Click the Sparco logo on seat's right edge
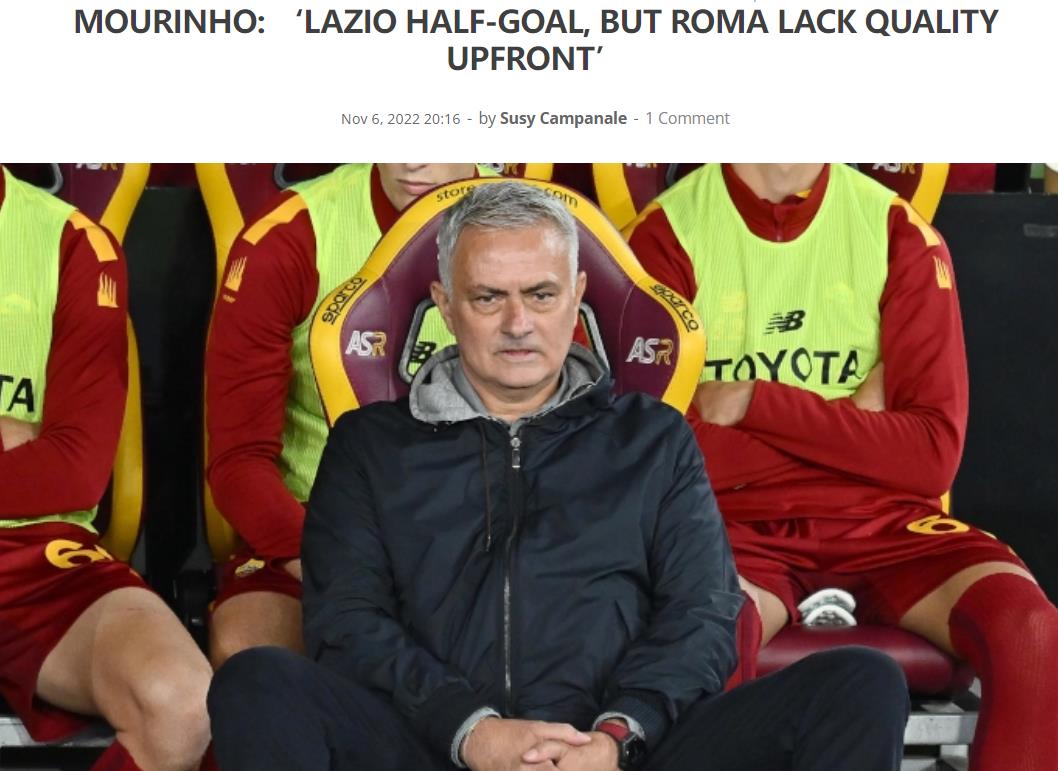The width and height of the screenshot is (1058, 771). point(674,306)
